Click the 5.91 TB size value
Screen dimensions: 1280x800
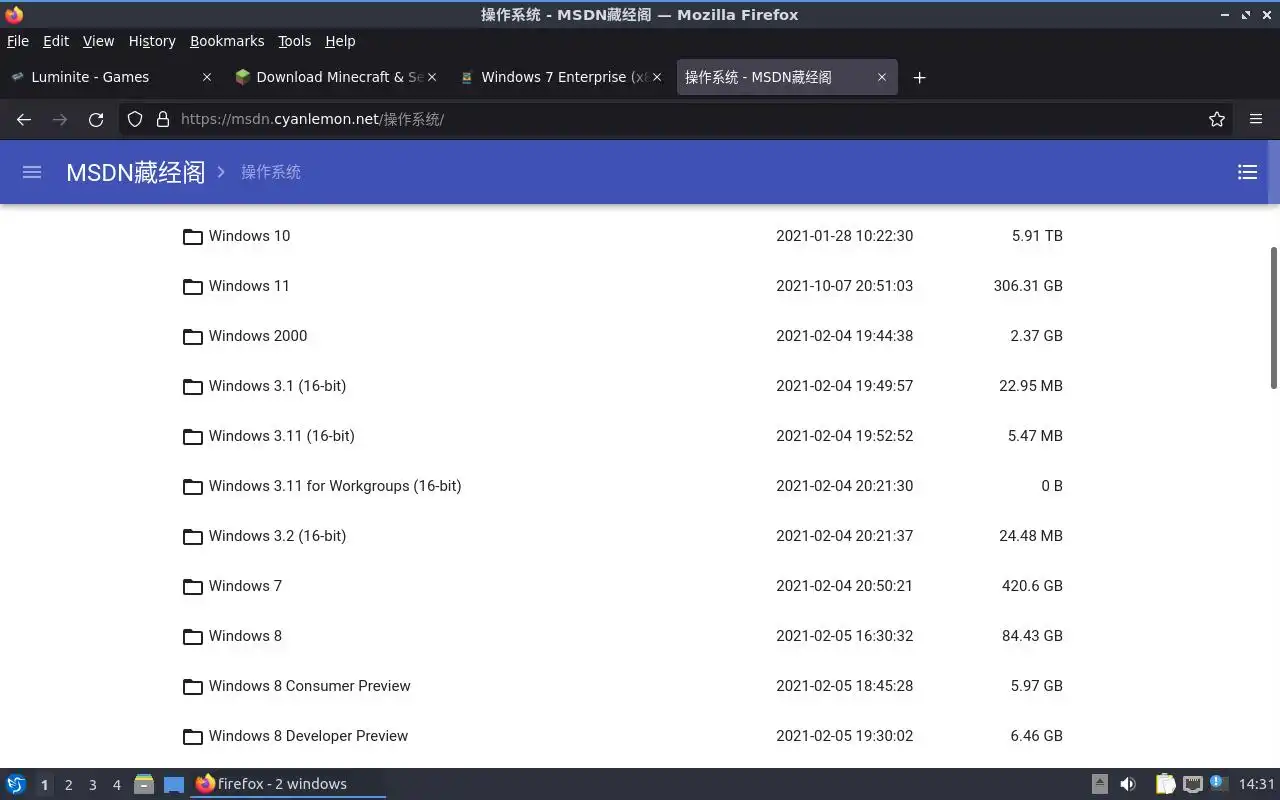tap(1037, 236)
